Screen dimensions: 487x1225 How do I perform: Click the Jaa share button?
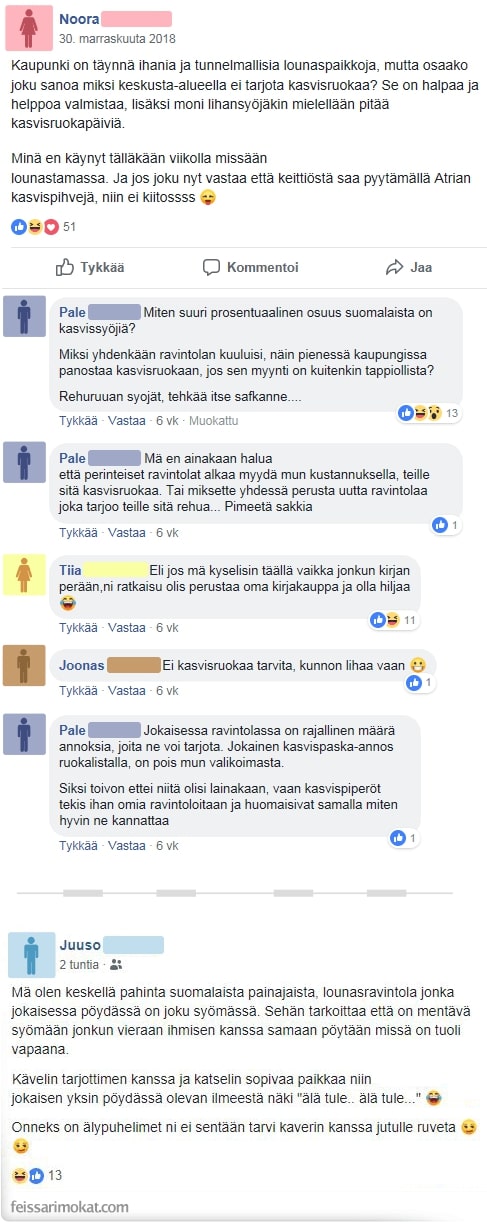click(x=408, y=267)
